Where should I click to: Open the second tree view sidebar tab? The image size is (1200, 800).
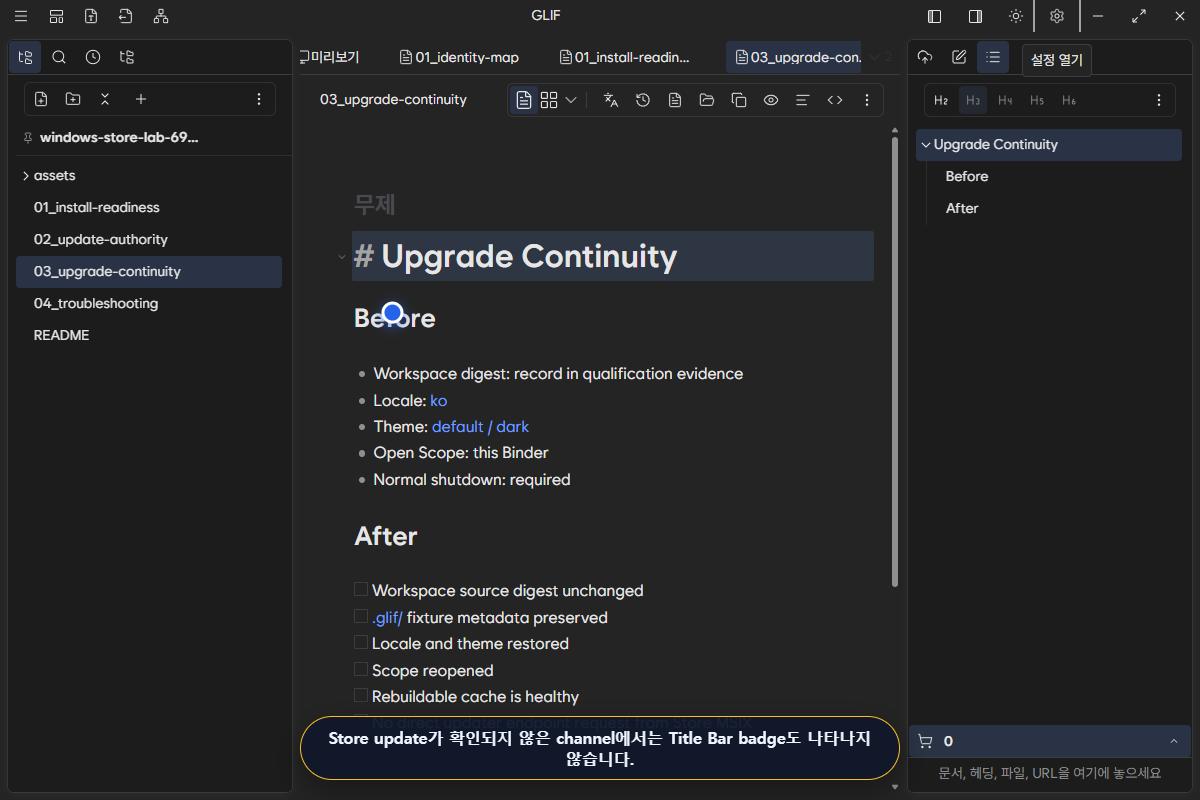127,57
